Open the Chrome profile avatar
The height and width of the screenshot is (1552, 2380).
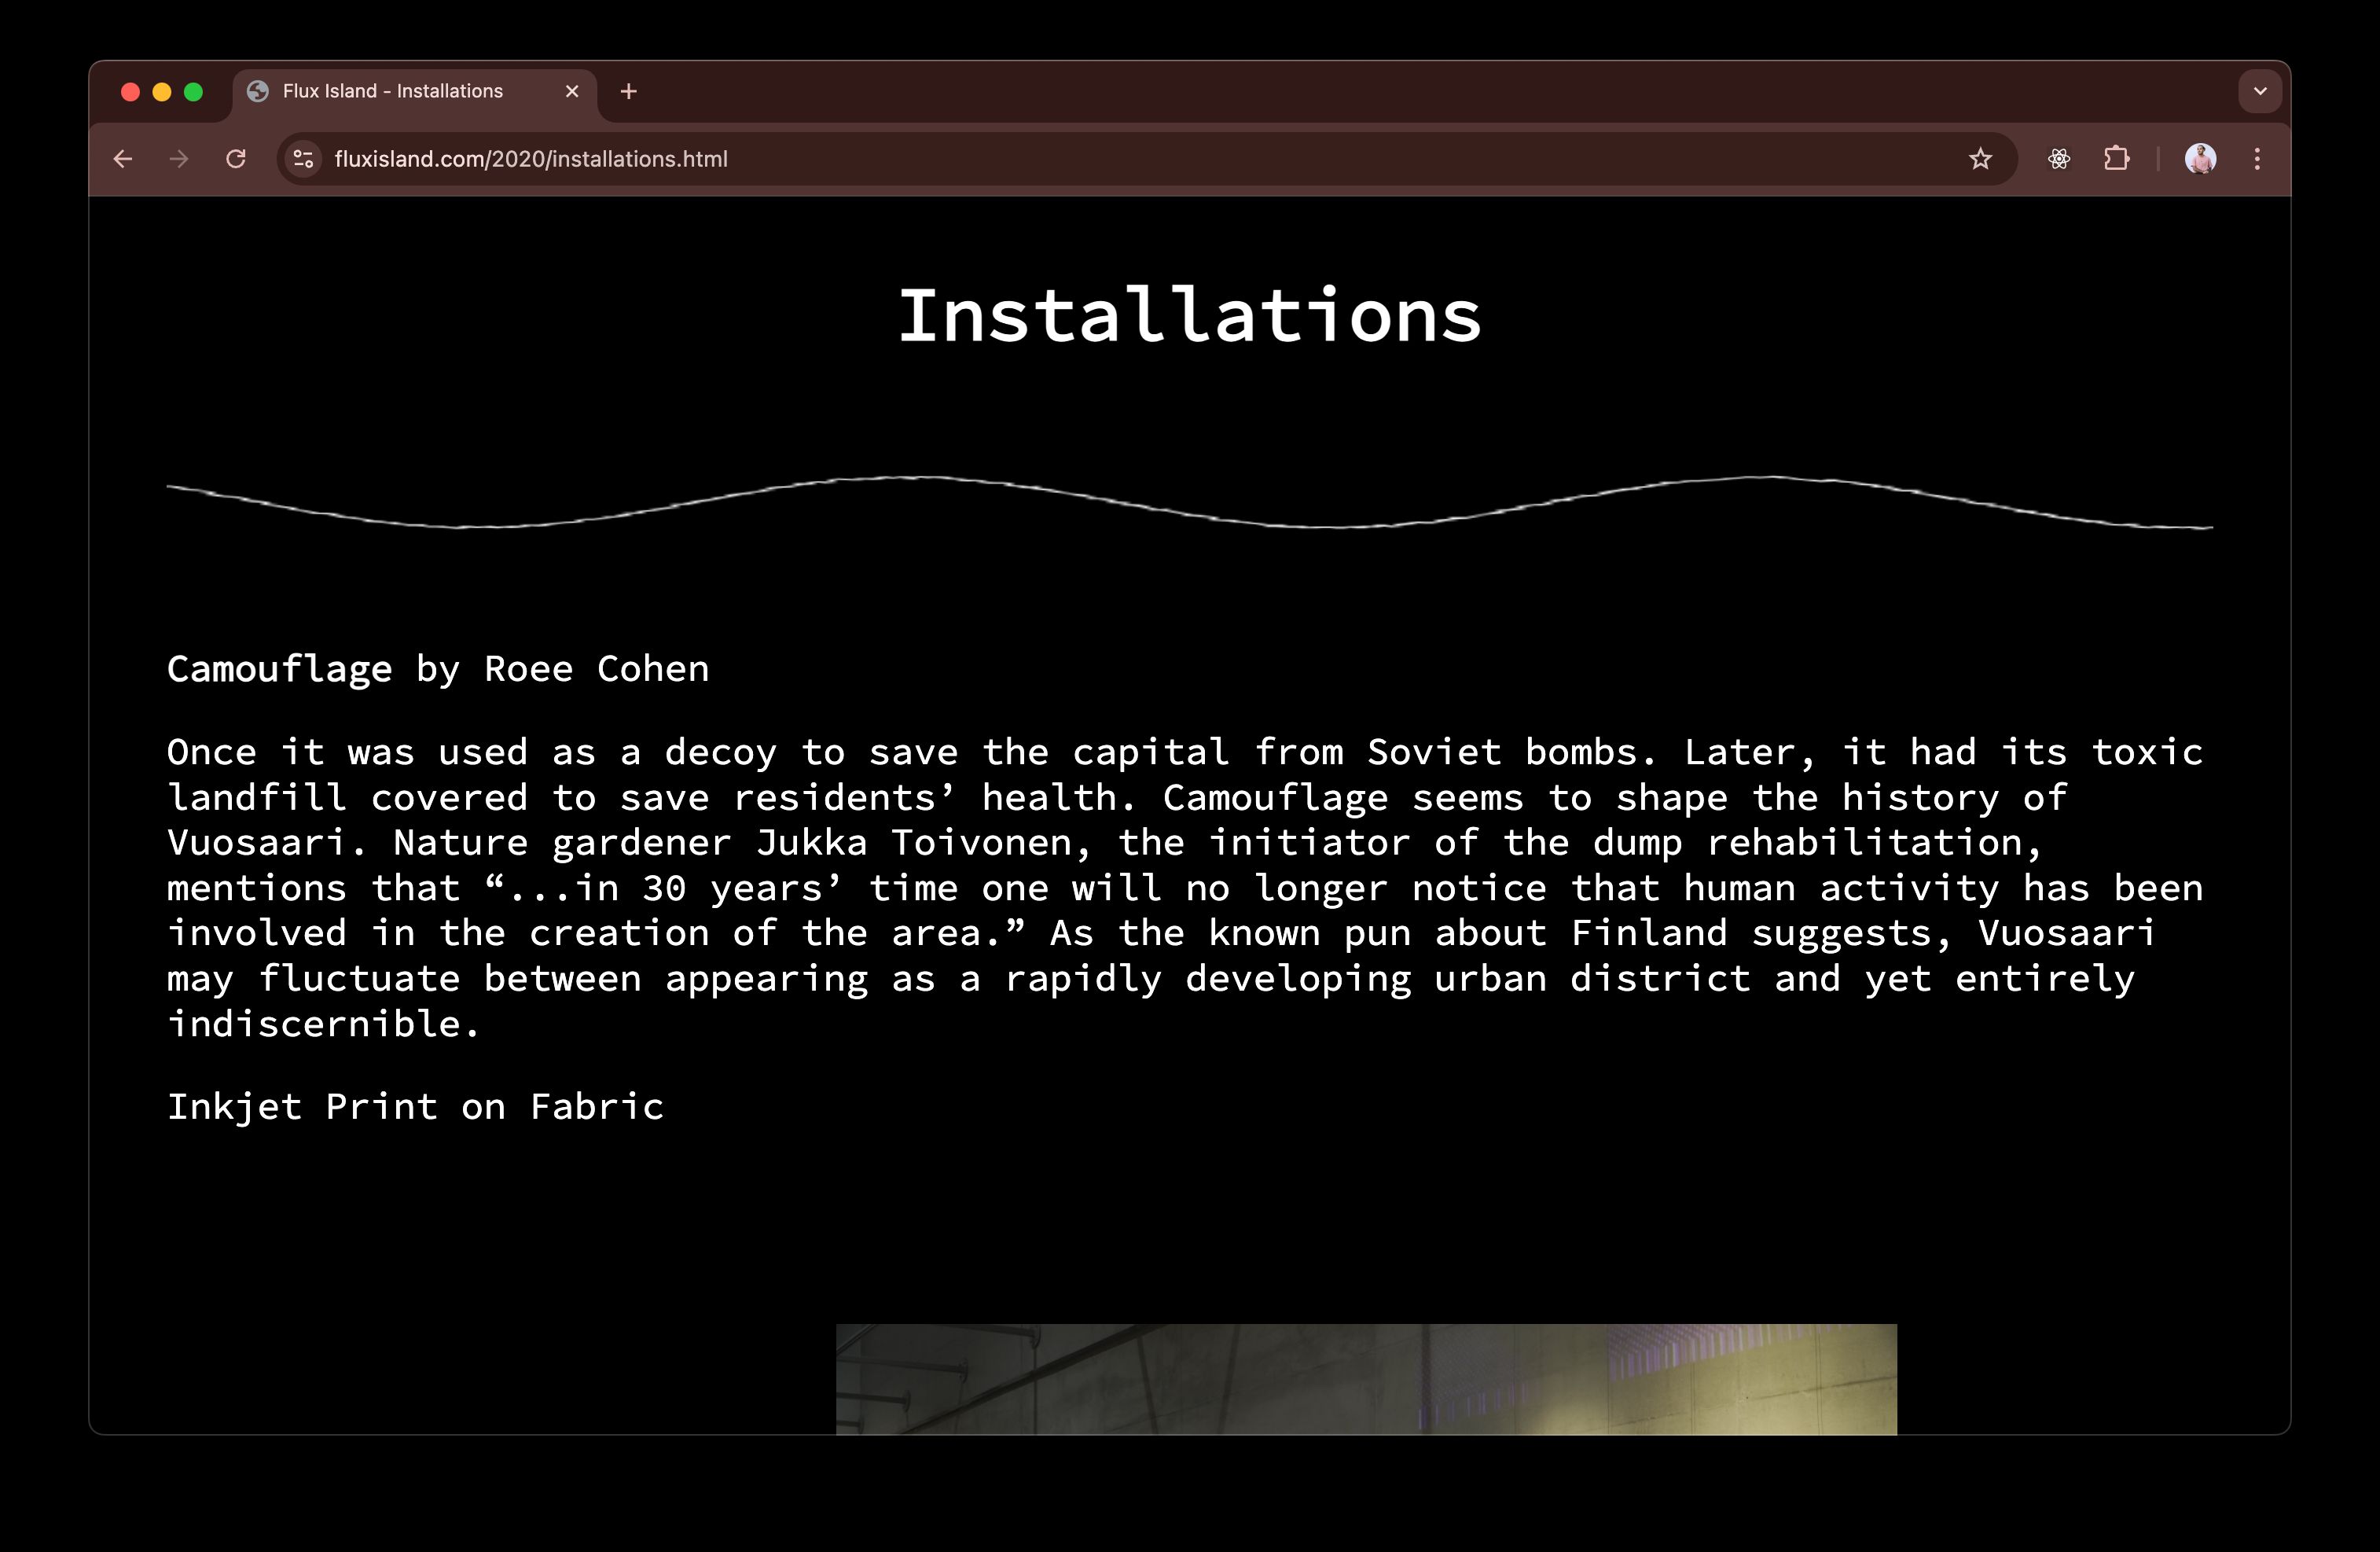[x=2200, y=159]
